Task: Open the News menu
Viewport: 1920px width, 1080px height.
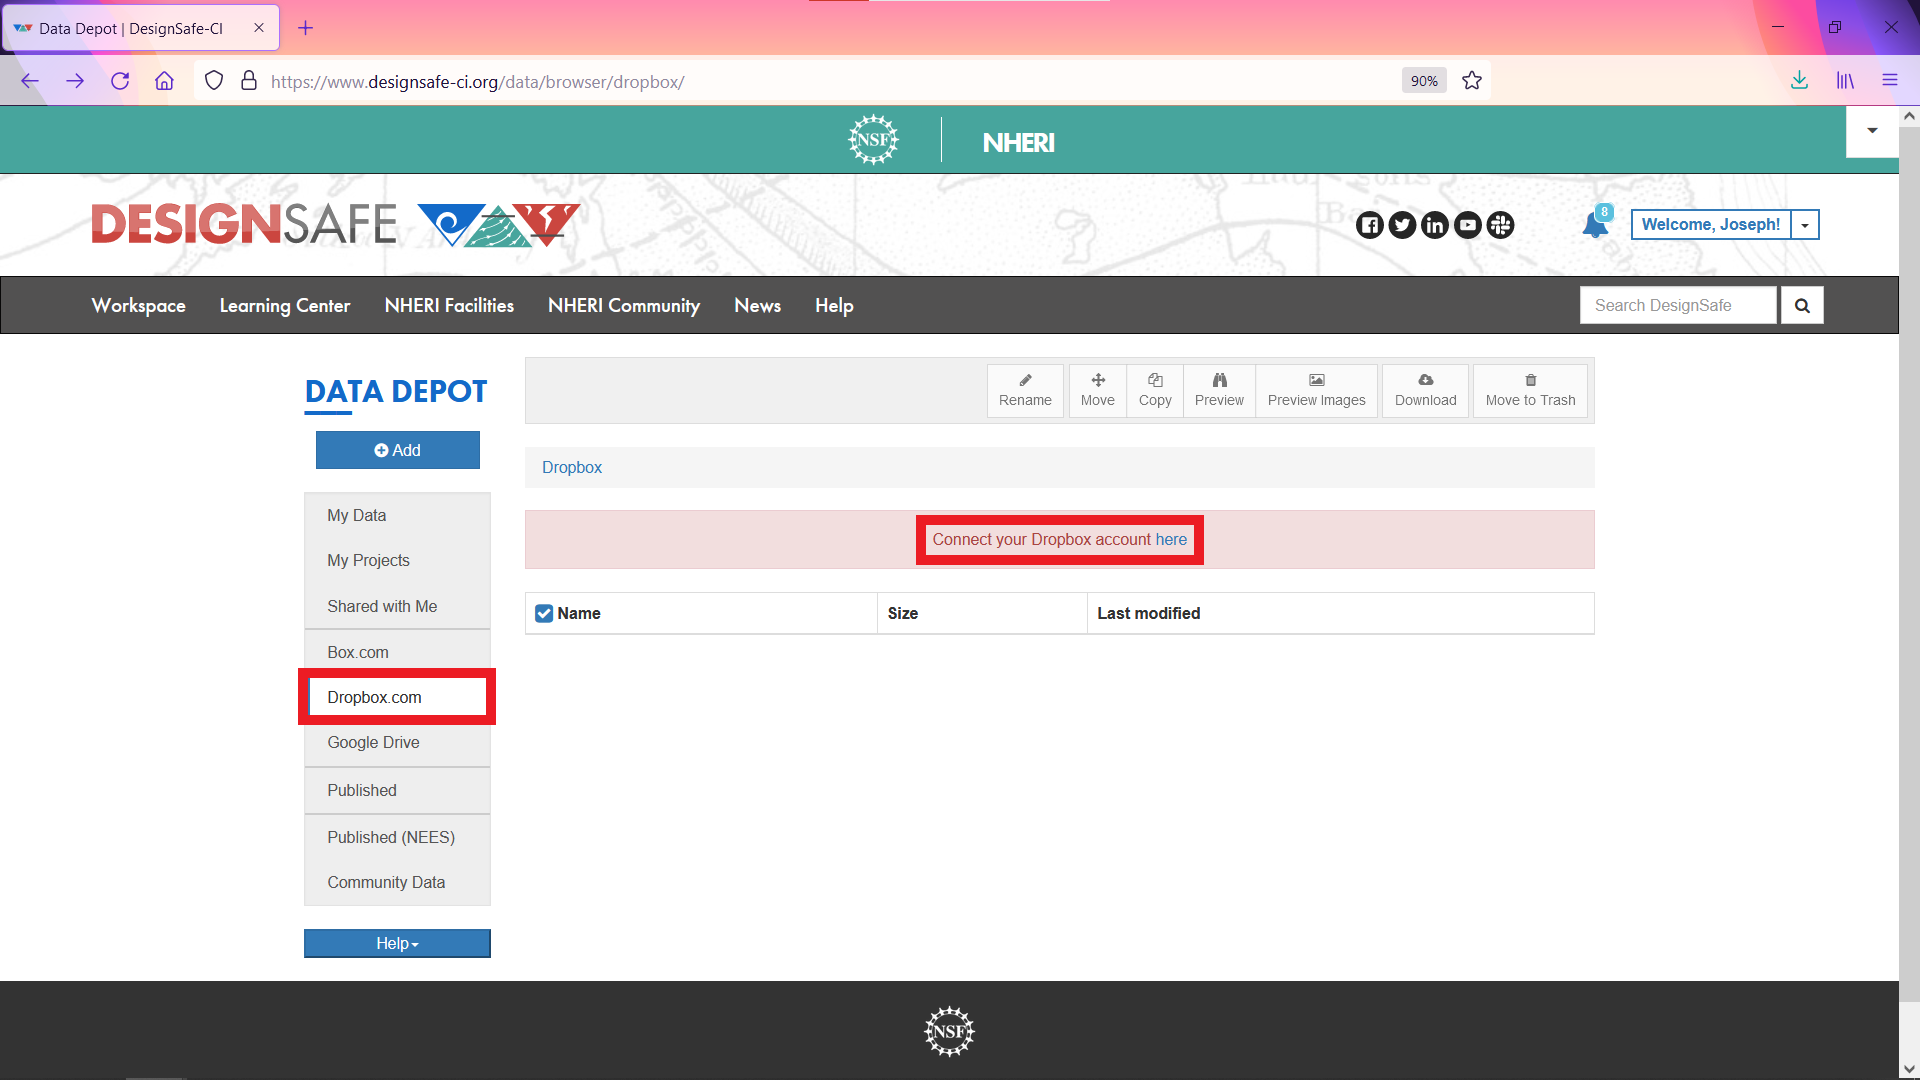Action: point(757,305)
